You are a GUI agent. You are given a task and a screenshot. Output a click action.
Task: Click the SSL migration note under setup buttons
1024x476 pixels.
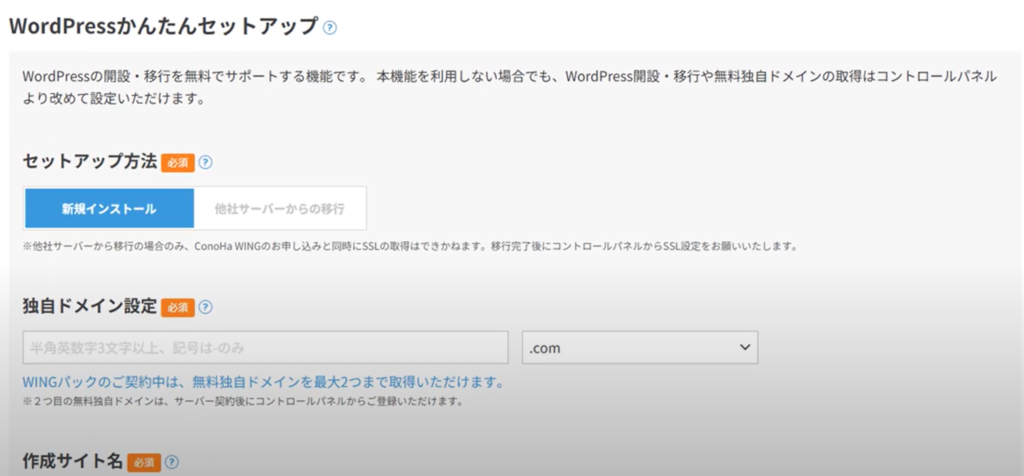coord(410,246)
